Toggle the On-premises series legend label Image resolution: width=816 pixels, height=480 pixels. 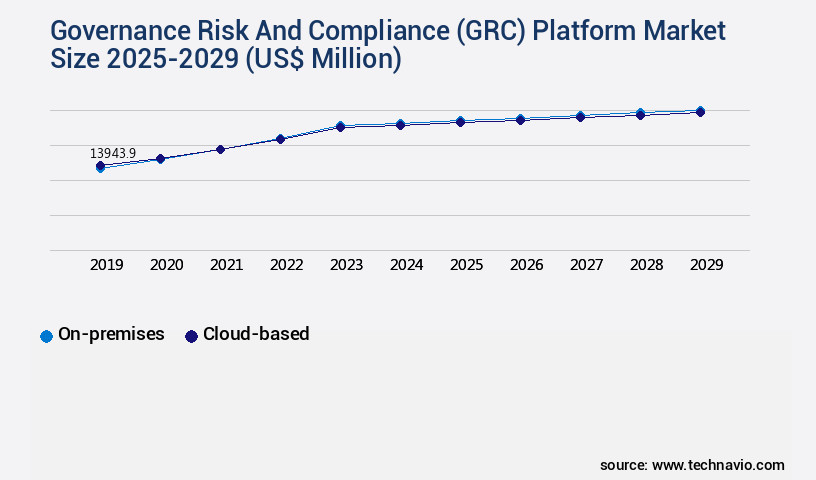coord(111,335)
